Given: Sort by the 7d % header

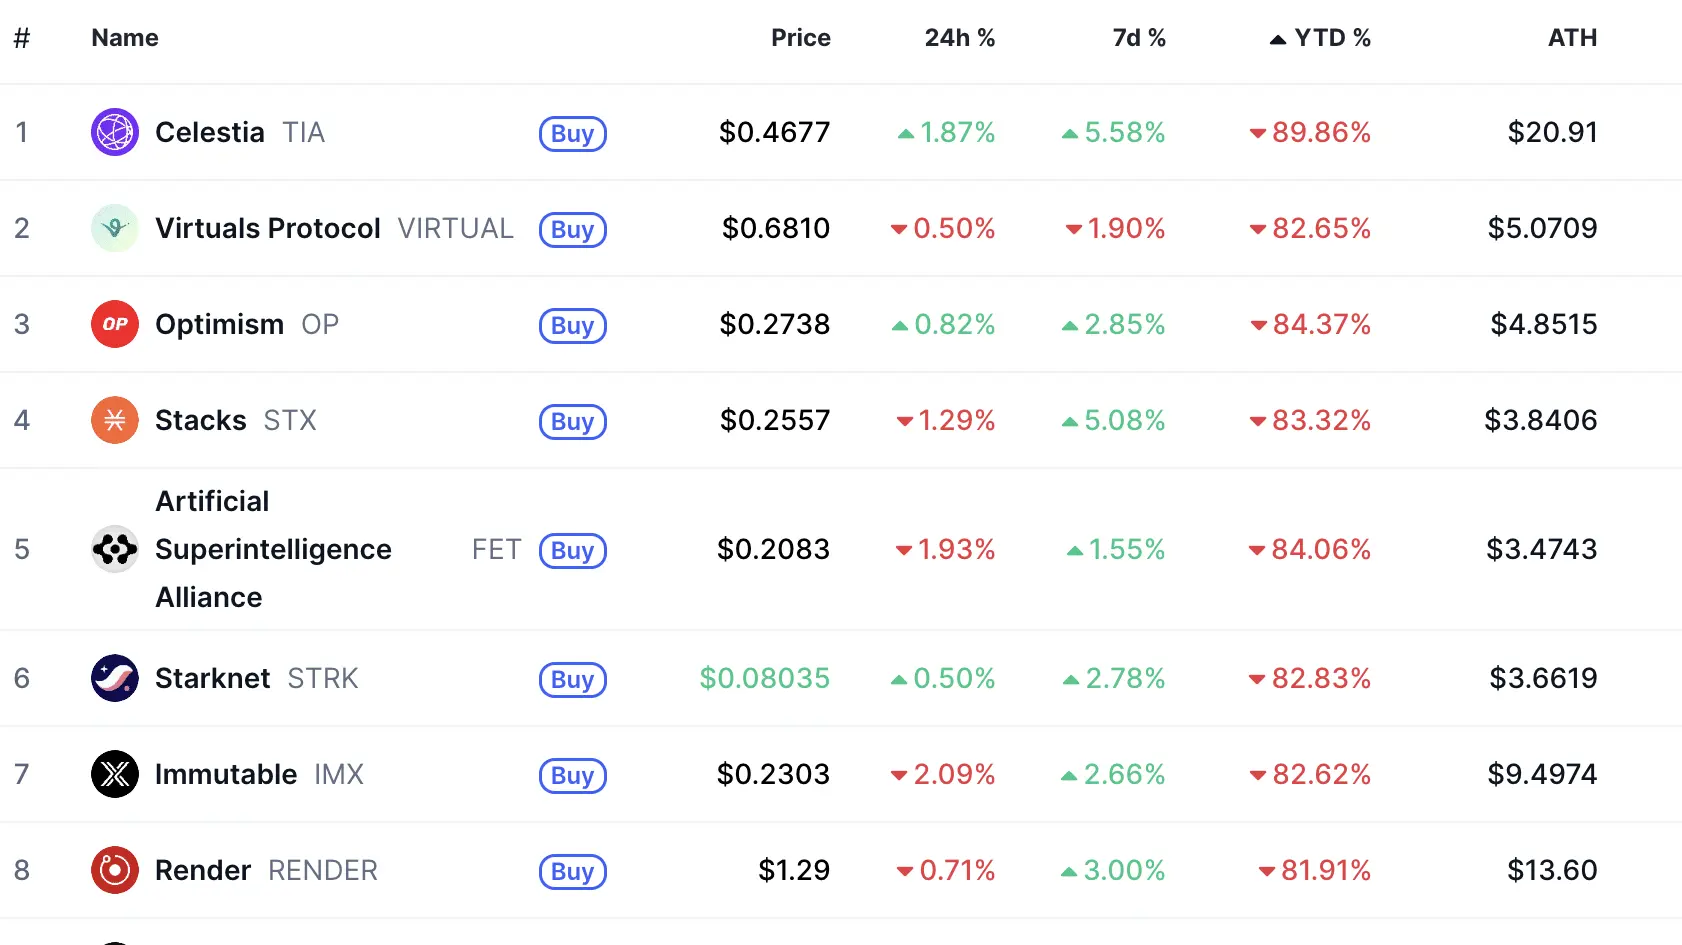Looking at the screenshot, I should [x=1139, y=38].
